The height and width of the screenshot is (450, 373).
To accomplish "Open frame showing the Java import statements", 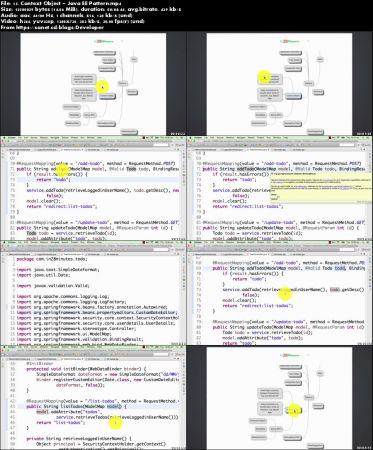I will pyautogui.click(x=93, y=293).
